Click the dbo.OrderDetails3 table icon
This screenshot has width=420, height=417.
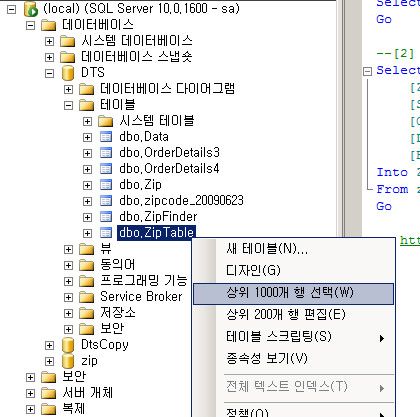pyautogui.click(x=106, y=153)
